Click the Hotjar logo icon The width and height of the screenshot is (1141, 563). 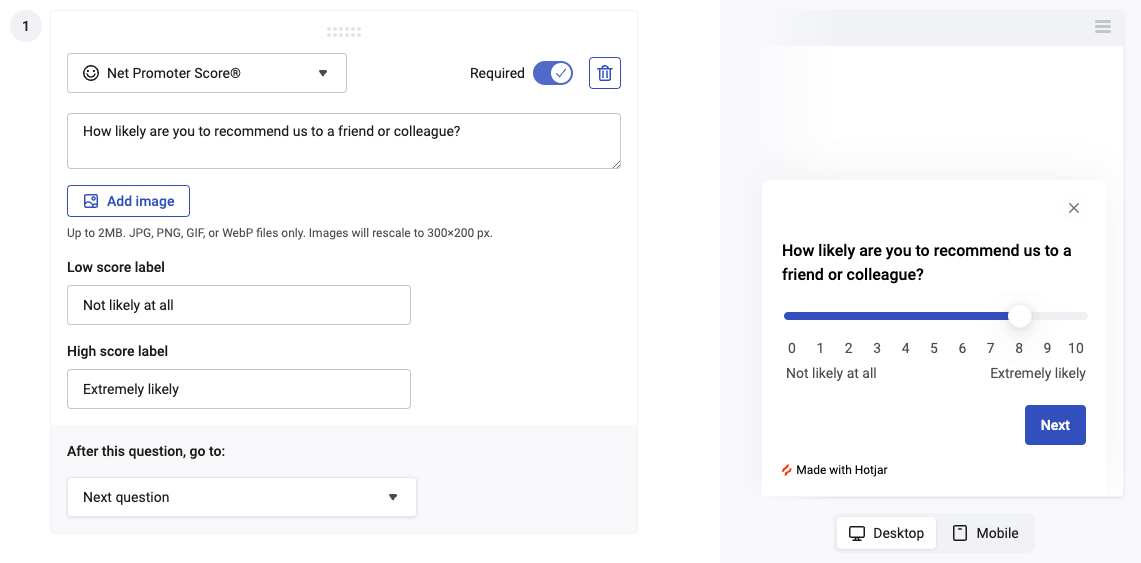(x=787, y=470)
